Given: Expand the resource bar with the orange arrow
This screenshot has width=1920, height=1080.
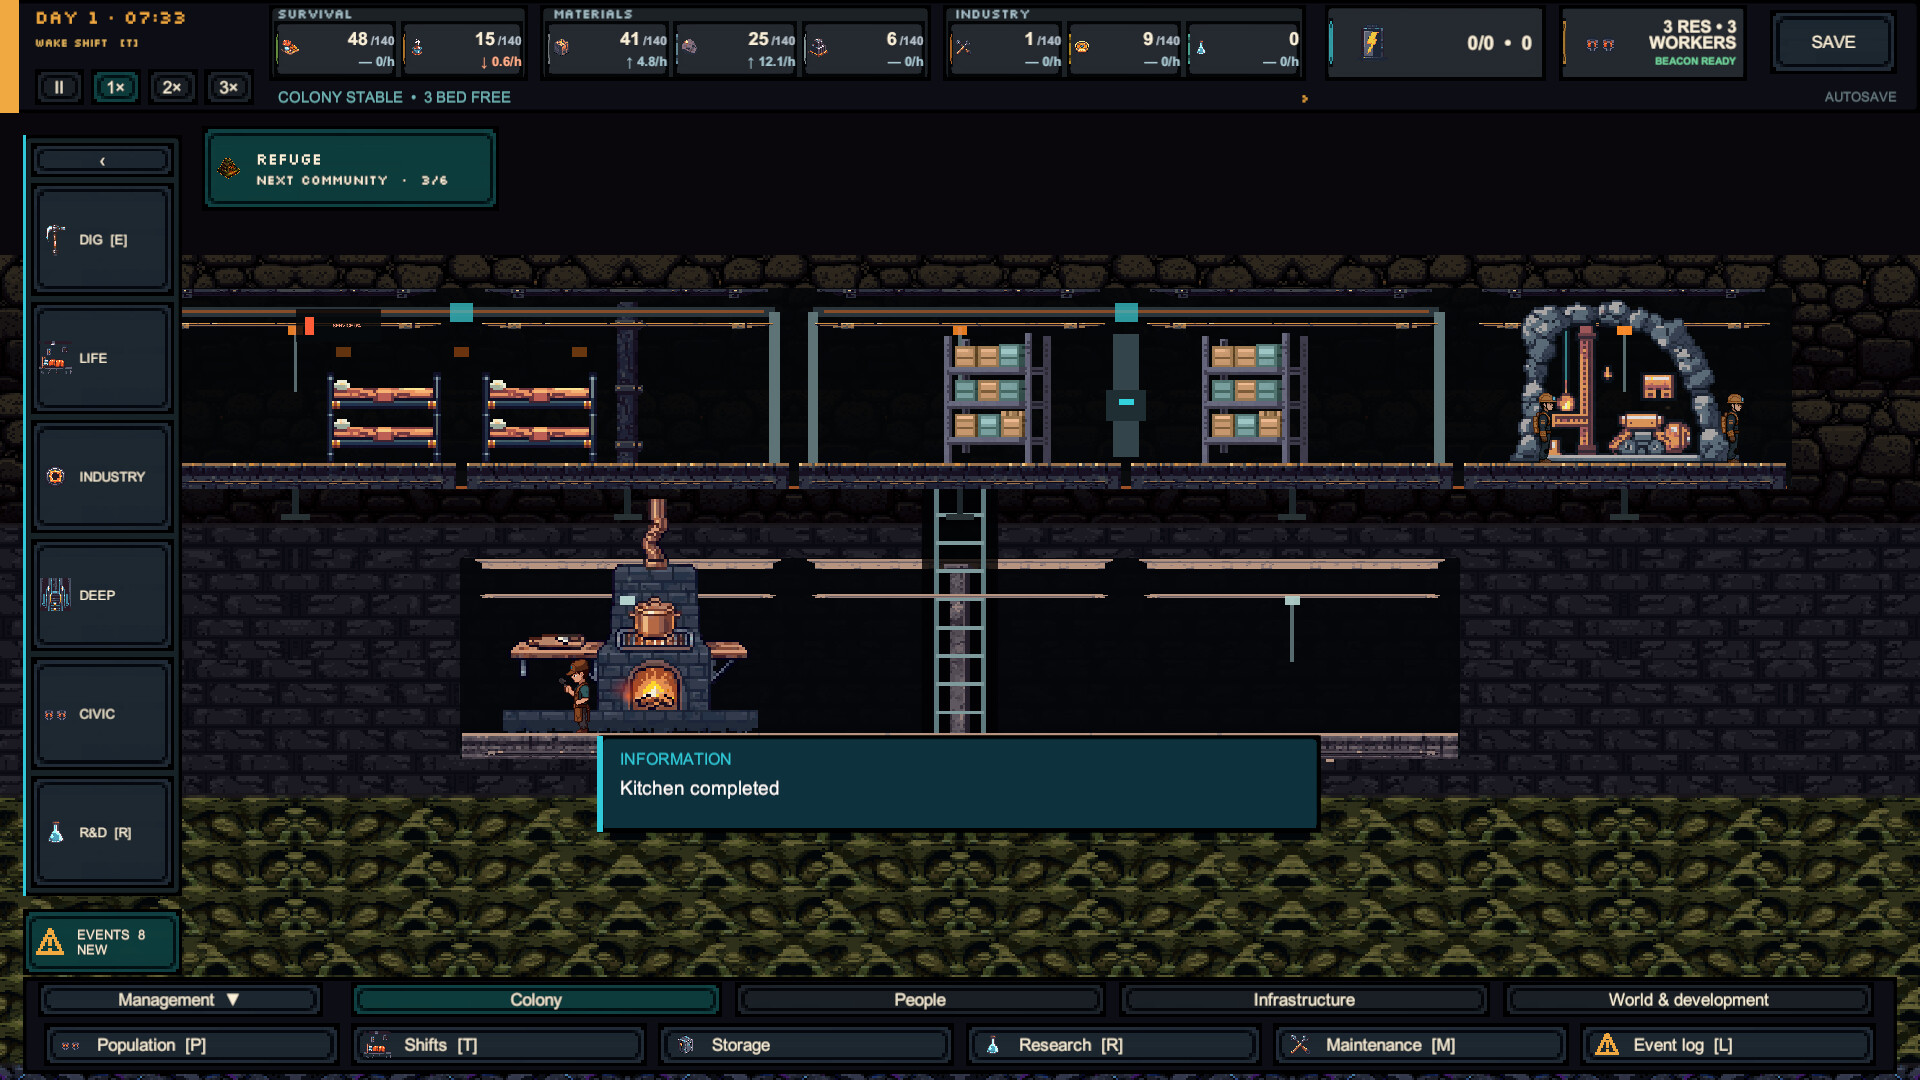Looking at the screenshot, I should click(1304, 99).
